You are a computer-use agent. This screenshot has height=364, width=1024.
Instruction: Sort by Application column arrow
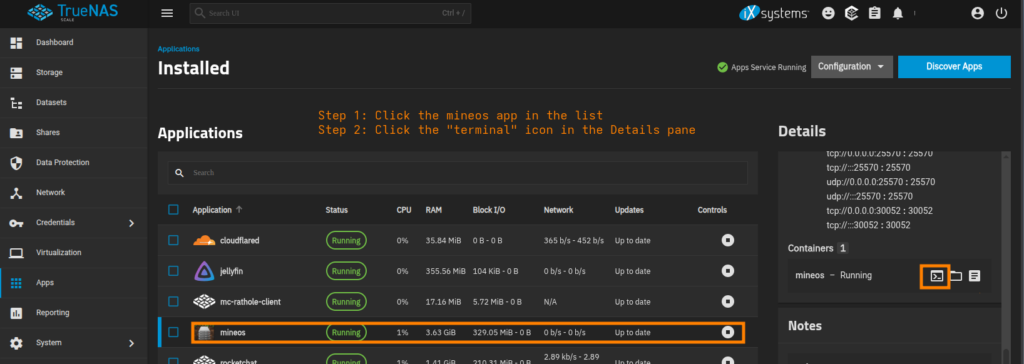[x=238, y=210]
